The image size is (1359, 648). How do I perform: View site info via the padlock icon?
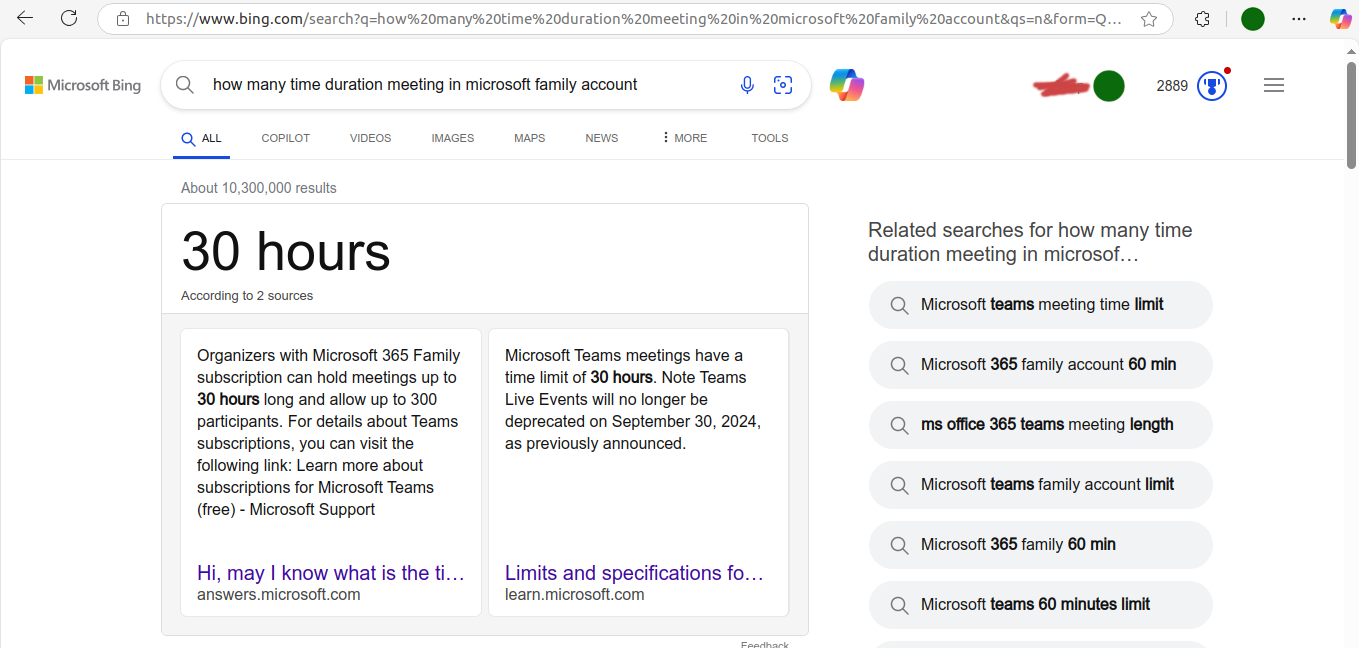tap(123, 18)
